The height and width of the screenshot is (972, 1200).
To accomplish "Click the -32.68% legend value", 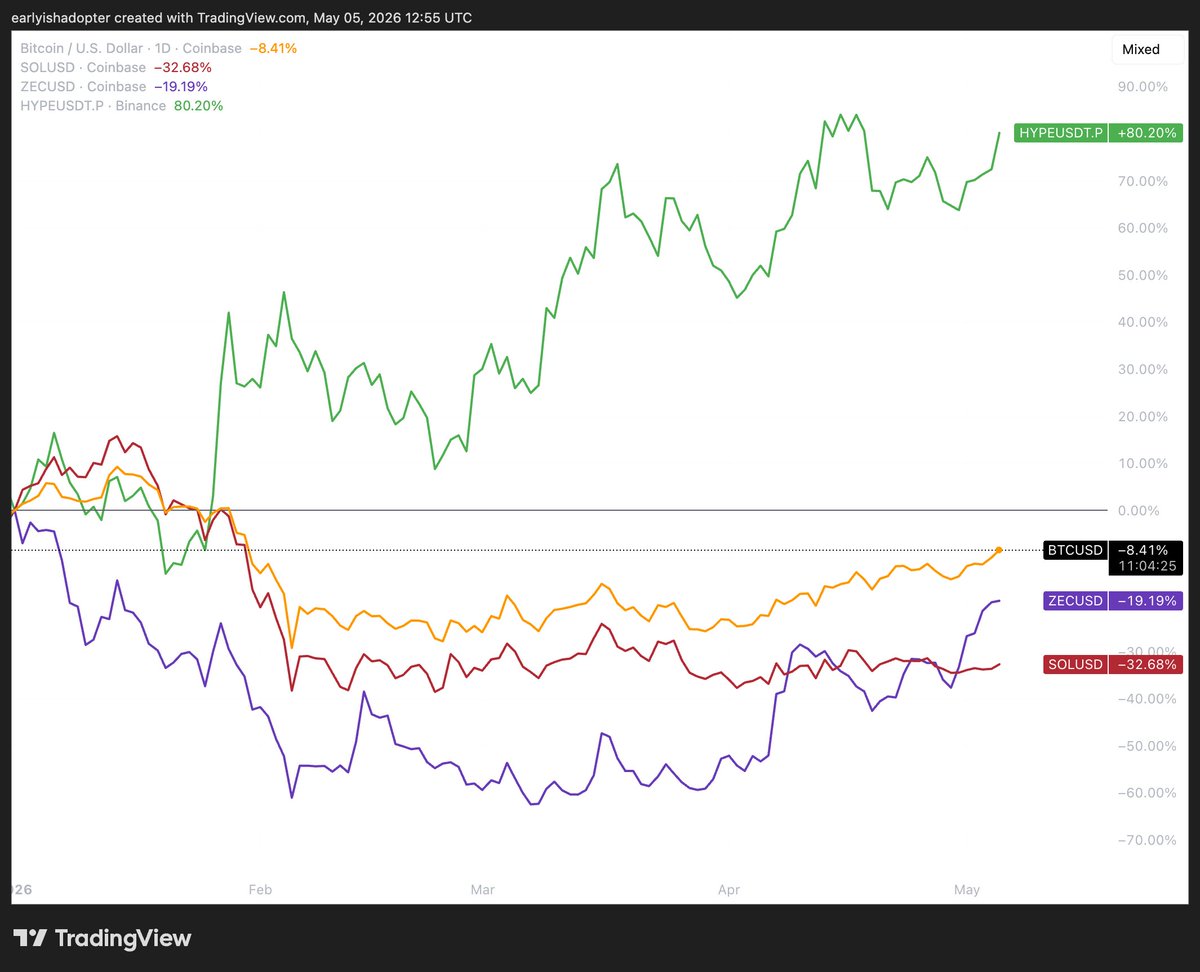I will click(183, 67).
